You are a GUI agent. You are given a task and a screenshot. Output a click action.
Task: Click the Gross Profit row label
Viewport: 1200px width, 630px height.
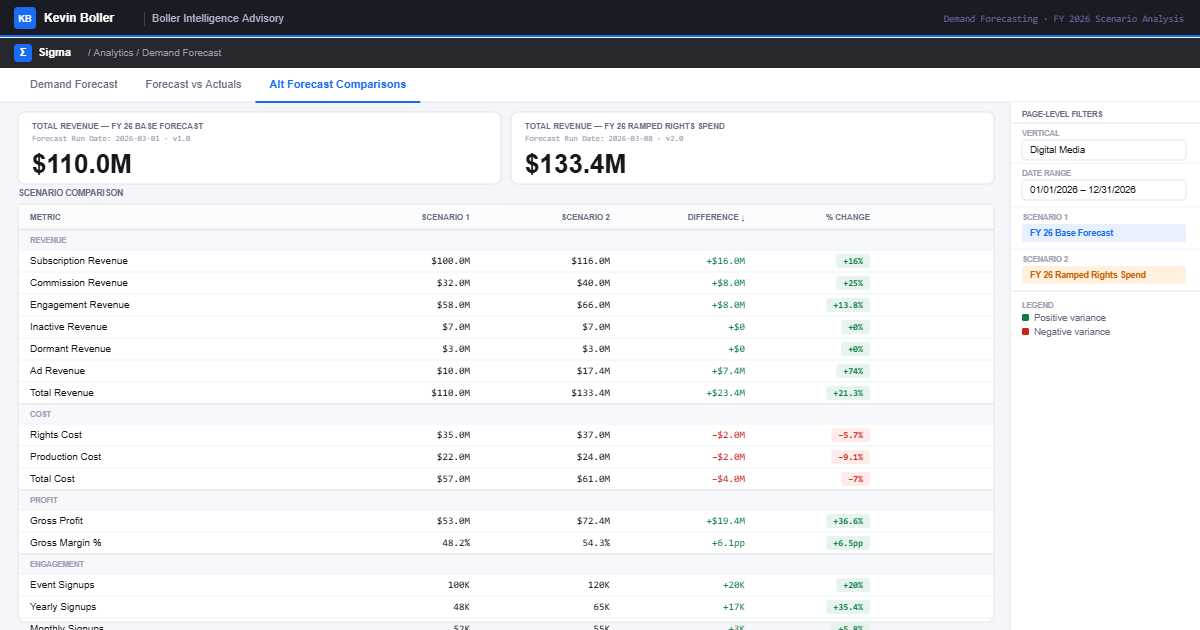(x=56, y=521)
